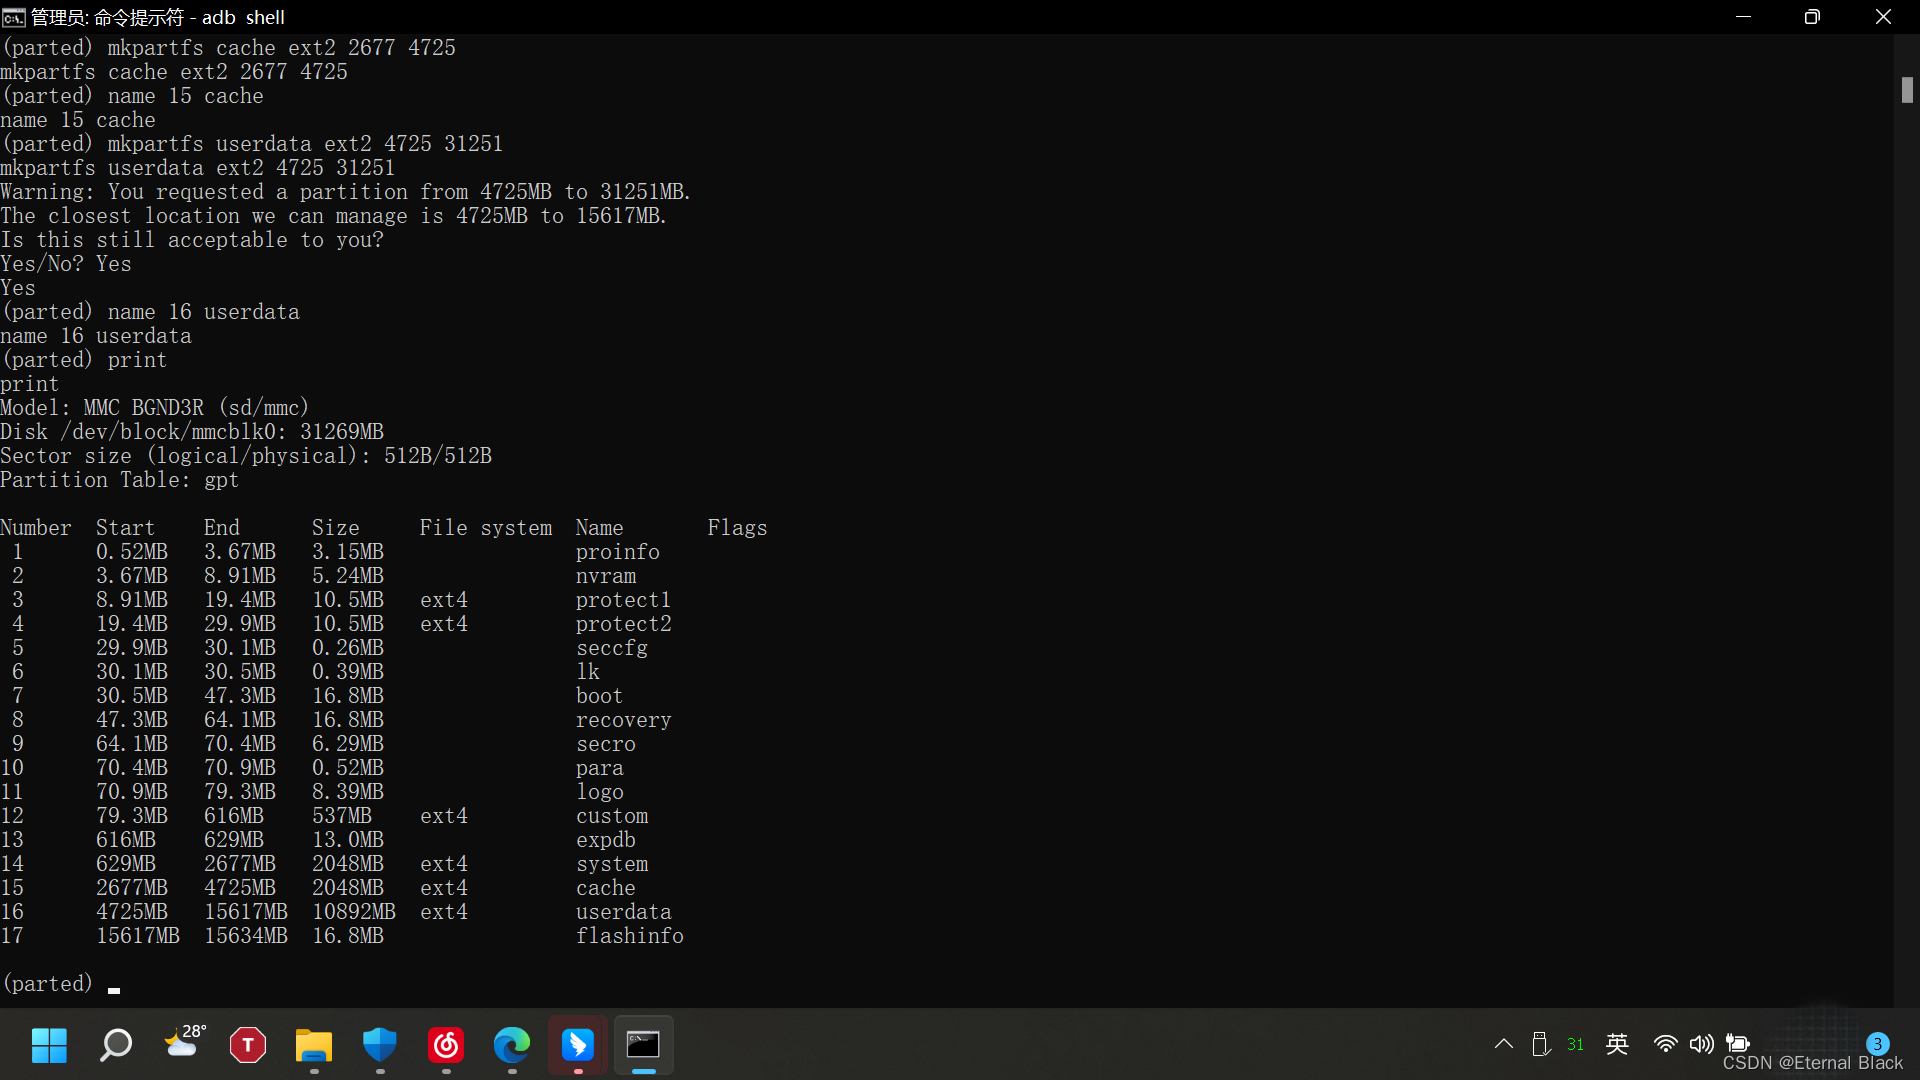Open the red T app in taskbar
The image size is (1920, 1080).
[x=248, y=1045]
